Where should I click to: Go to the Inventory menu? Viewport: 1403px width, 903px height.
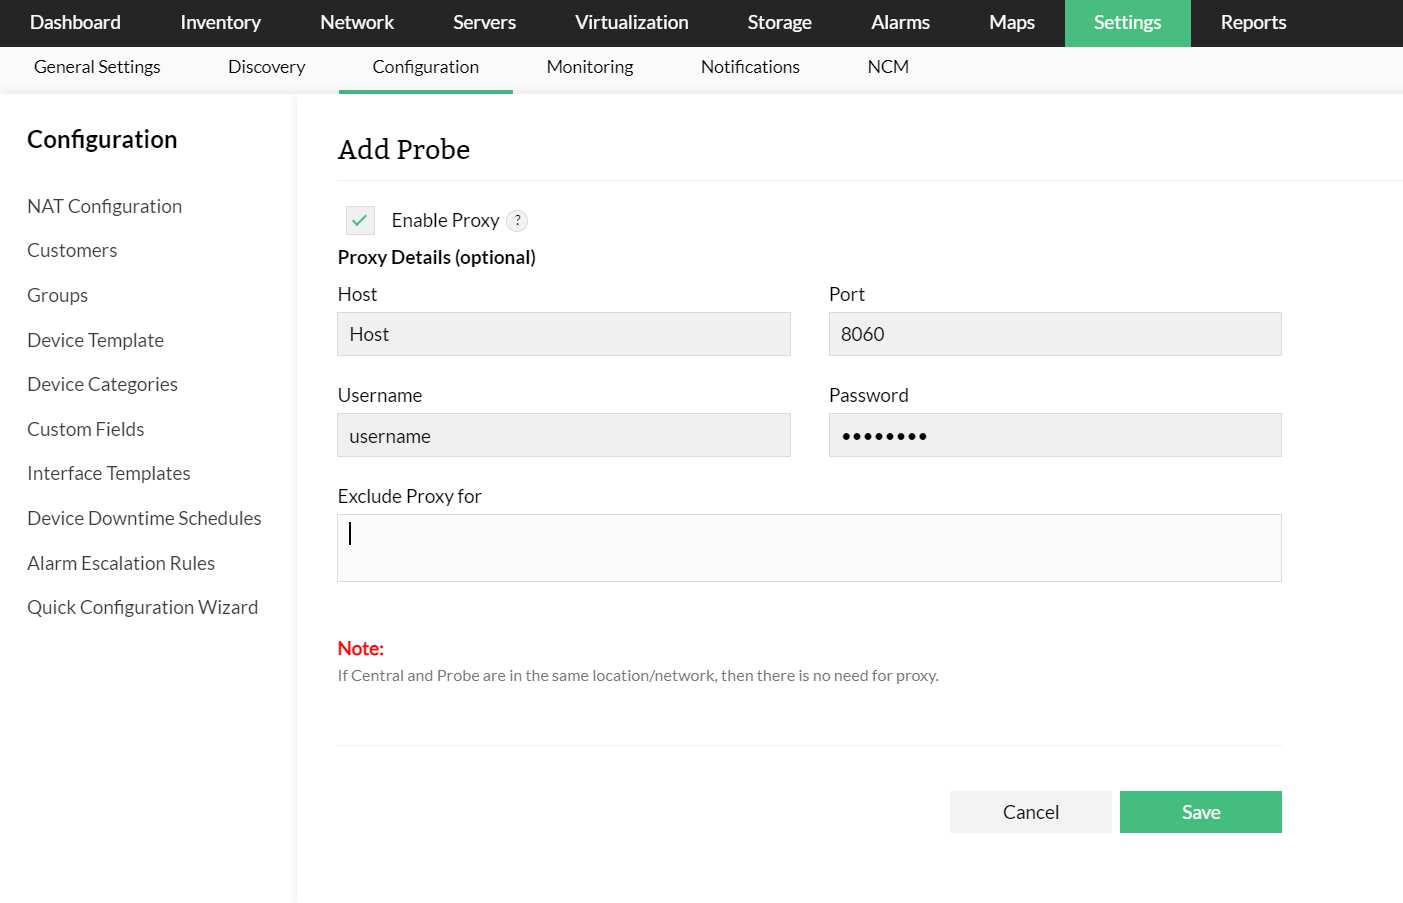[220, 23]
